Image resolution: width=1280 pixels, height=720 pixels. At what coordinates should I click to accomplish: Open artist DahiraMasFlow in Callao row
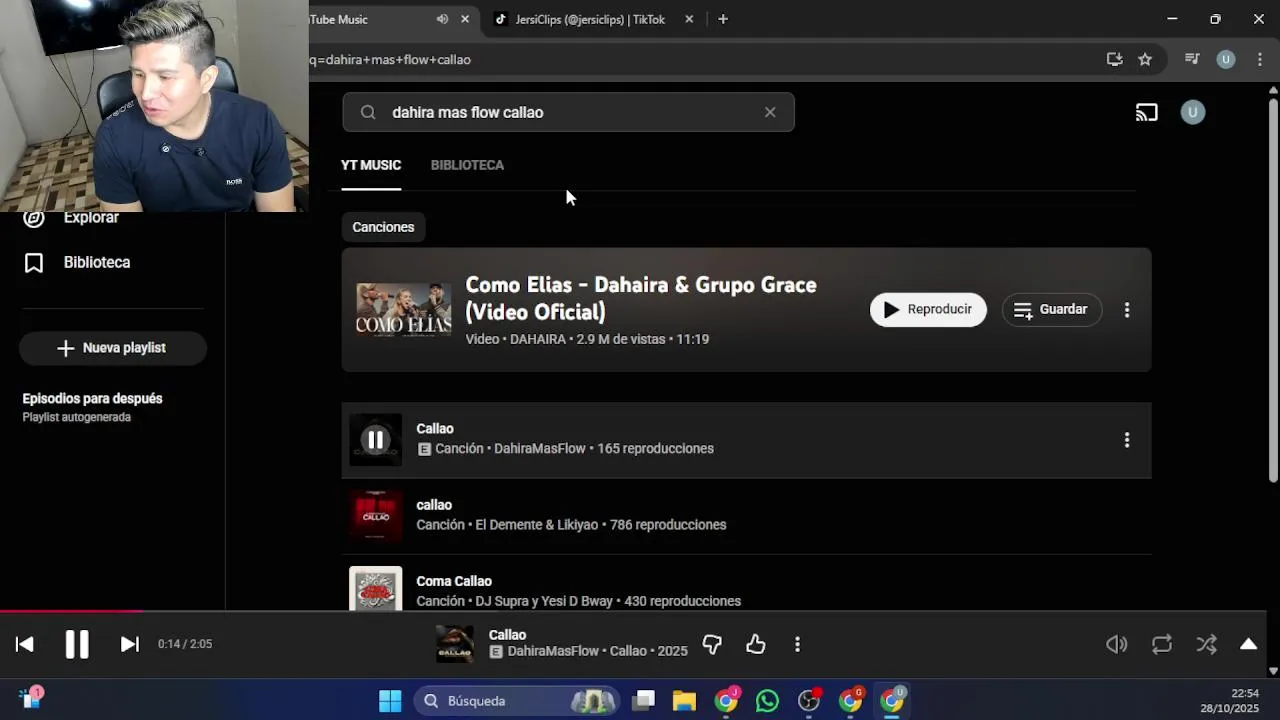pyautogui.click(x=540, y=449)
